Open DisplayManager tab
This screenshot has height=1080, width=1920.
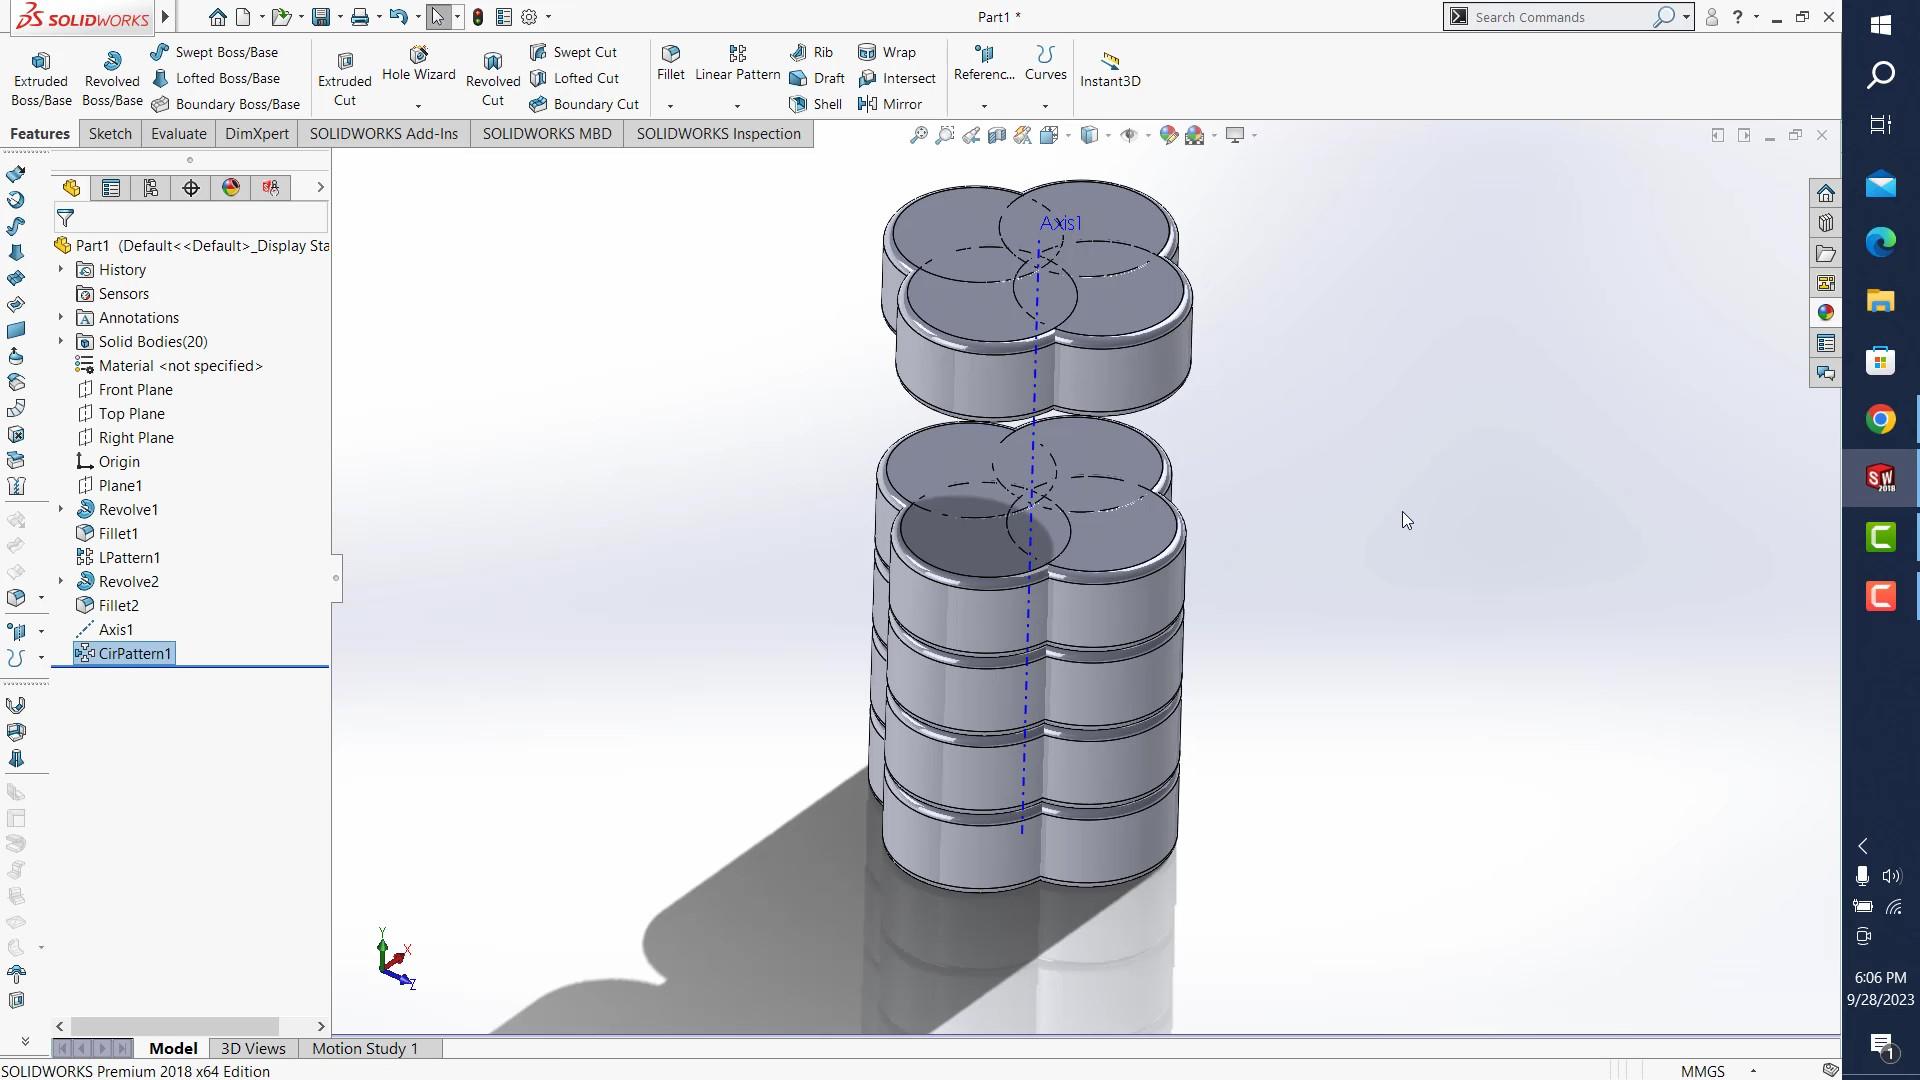point(231,187)
